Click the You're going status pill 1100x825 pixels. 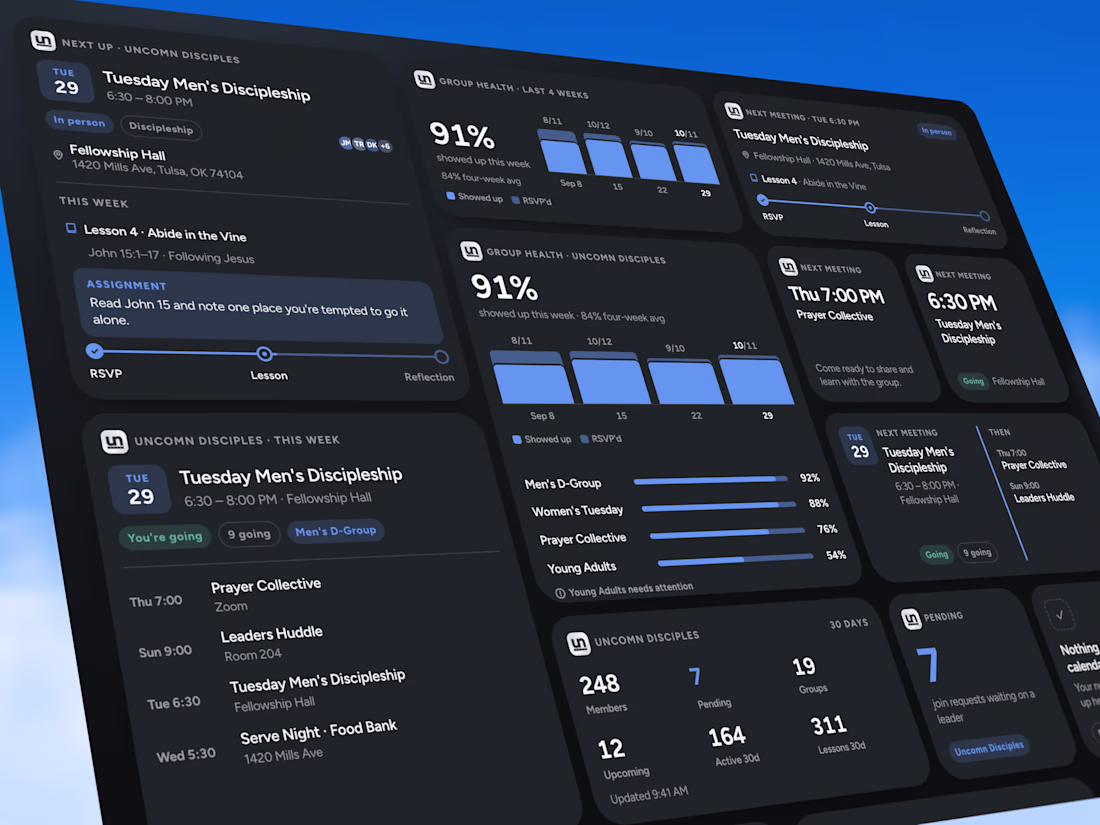[165, 537]
